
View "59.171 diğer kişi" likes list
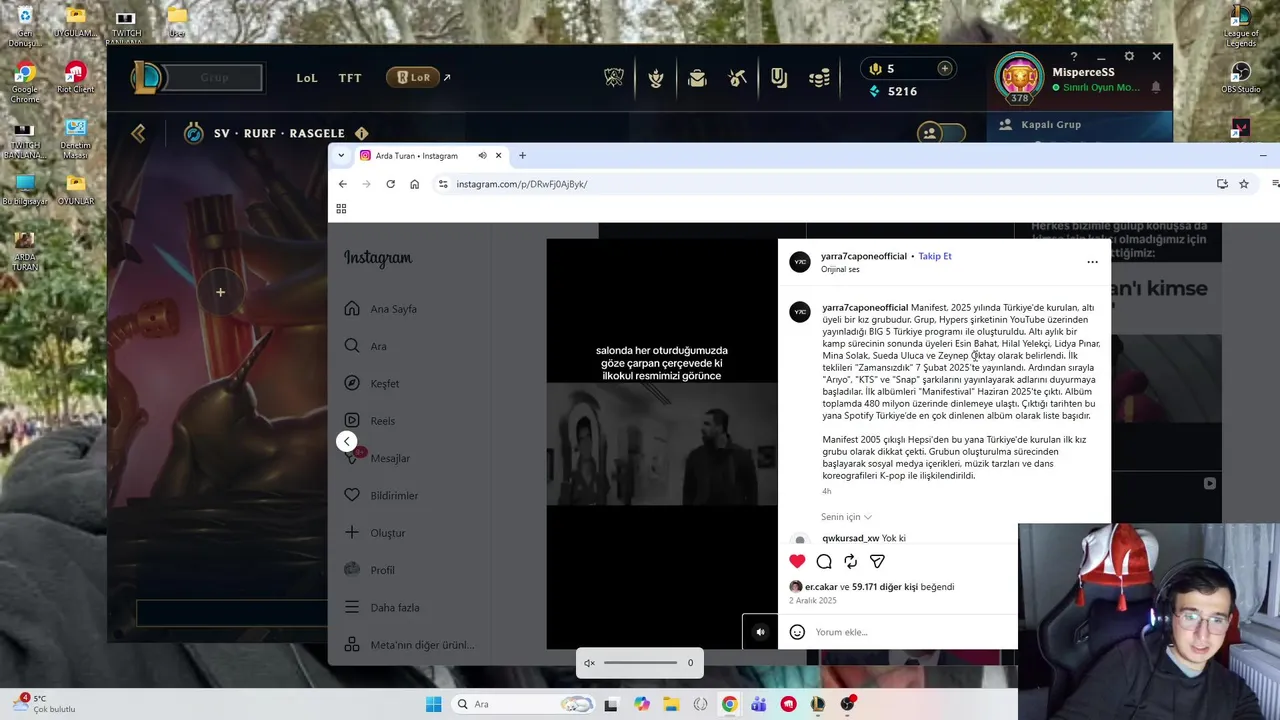pyautogui.click(x=885, y=587)
